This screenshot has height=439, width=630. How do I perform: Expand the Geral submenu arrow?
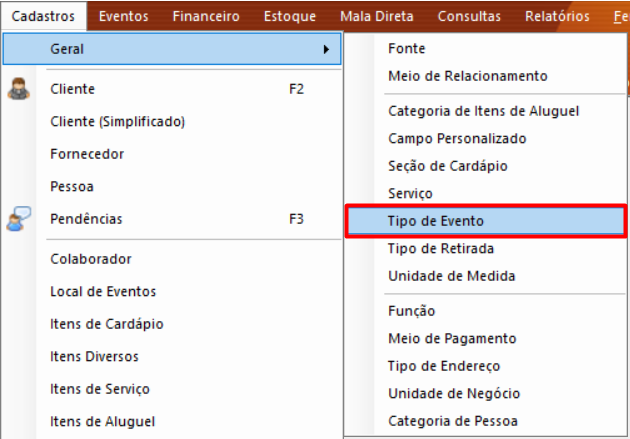click(x=326, y=49)
